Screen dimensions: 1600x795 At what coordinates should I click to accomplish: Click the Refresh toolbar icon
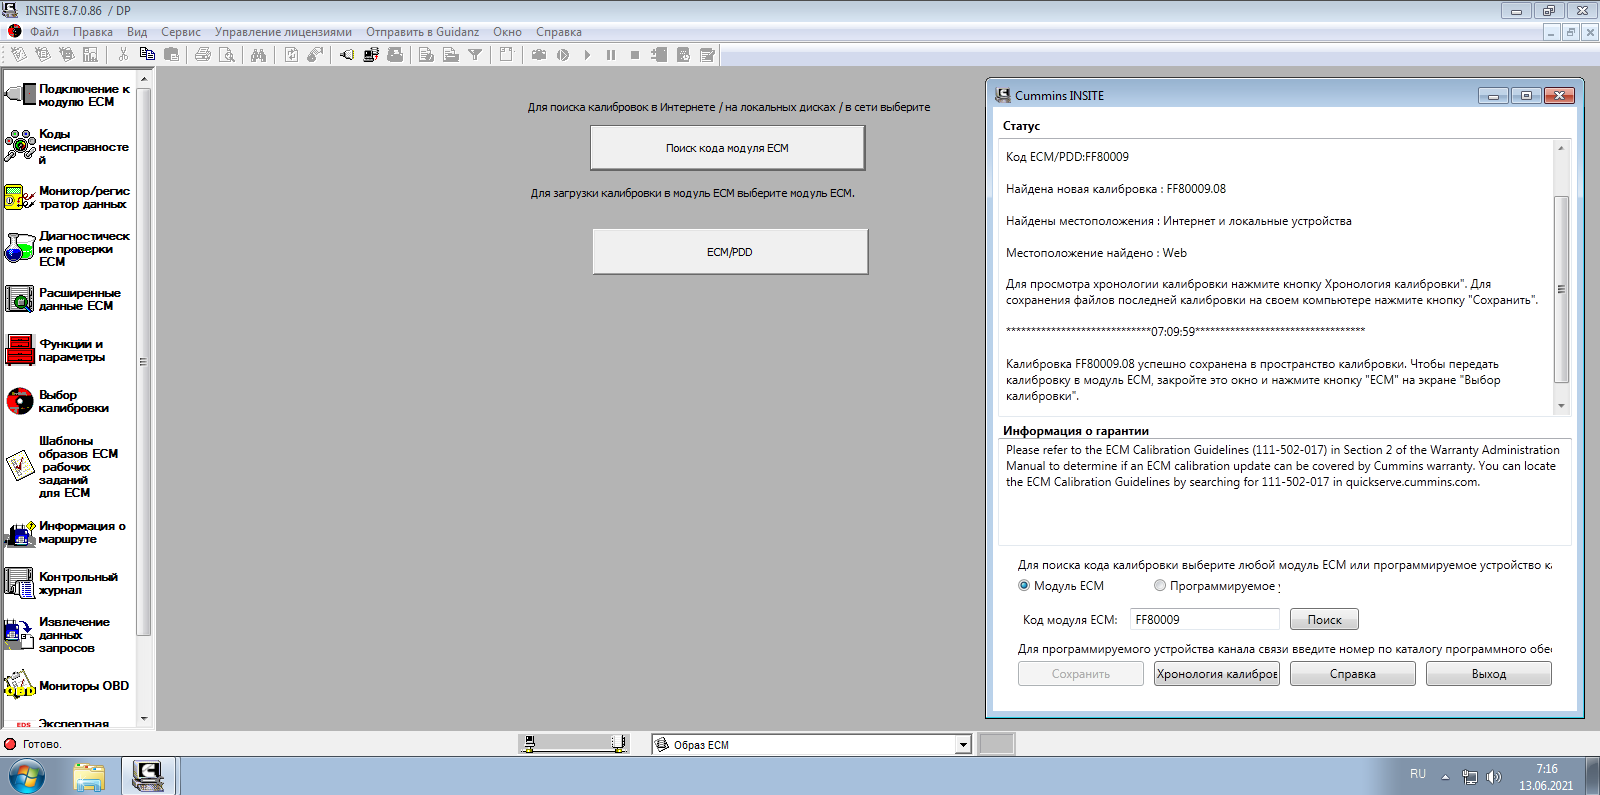[x=291, y=55]
